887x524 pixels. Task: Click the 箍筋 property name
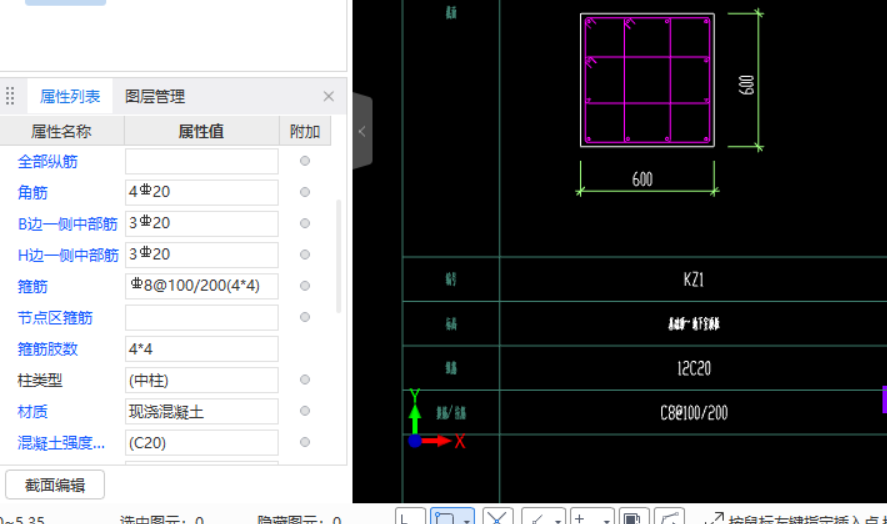(x=32, y=286)
